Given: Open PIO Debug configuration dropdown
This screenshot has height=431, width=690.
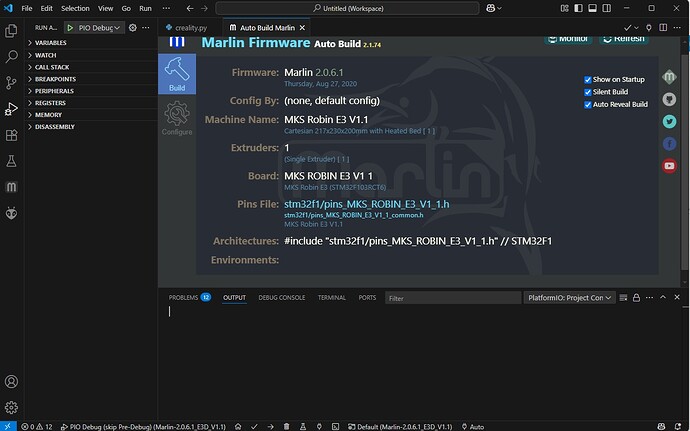Looking at the screenshot, I should (99, 28).
